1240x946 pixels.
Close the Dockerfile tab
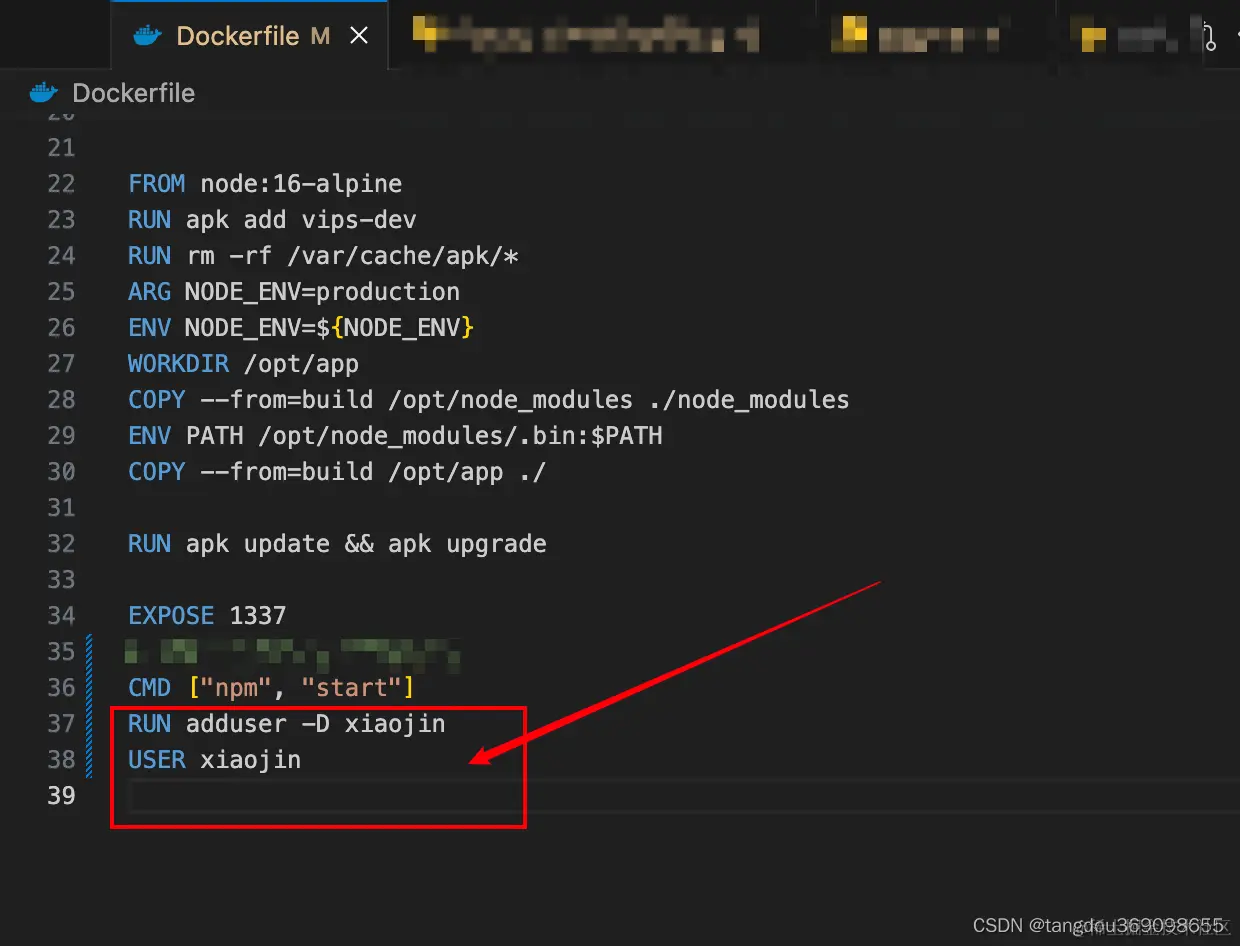[x=359, y=36]
